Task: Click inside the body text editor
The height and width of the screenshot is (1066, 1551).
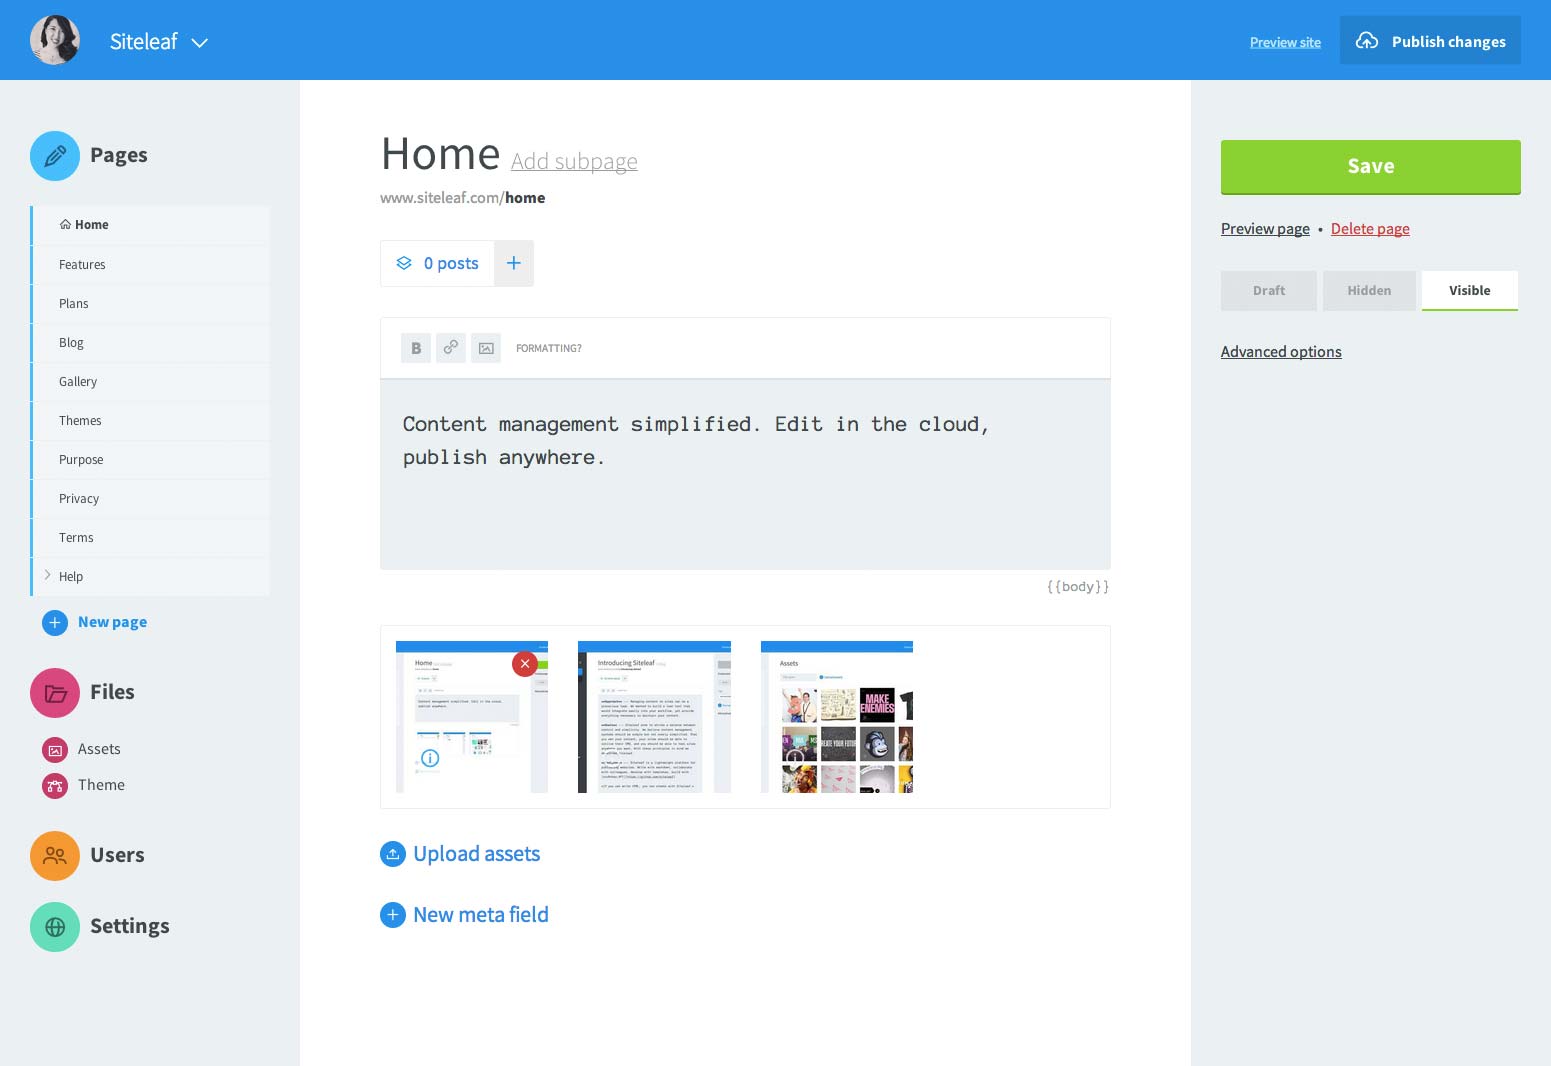Action: [x=745, y=474]
